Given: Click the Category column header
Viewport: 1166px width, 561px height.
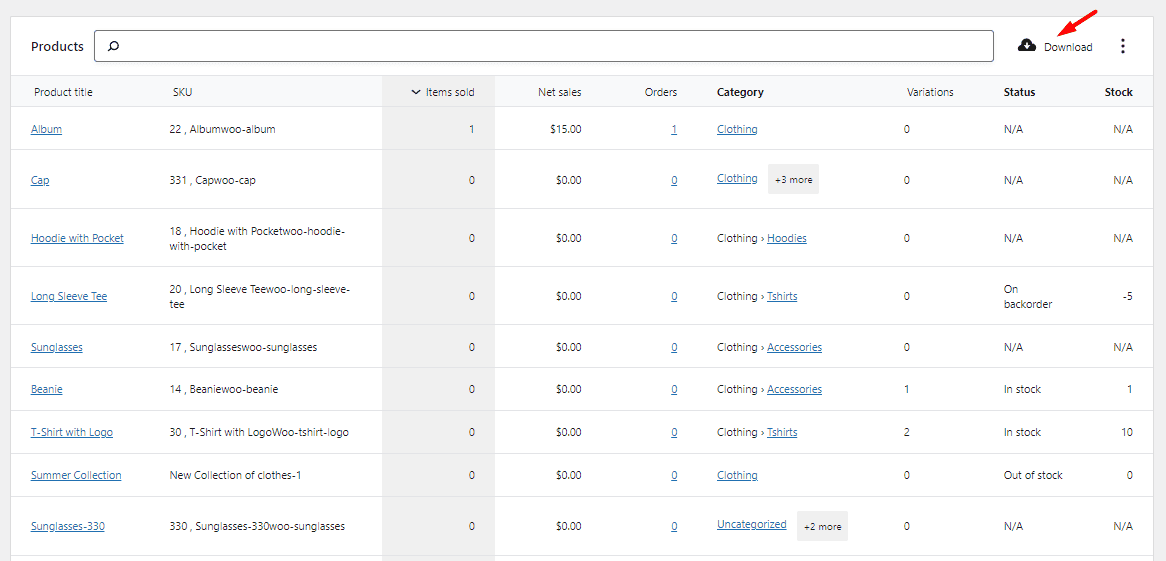Looking at the screenshot, I should coord(740,92).
